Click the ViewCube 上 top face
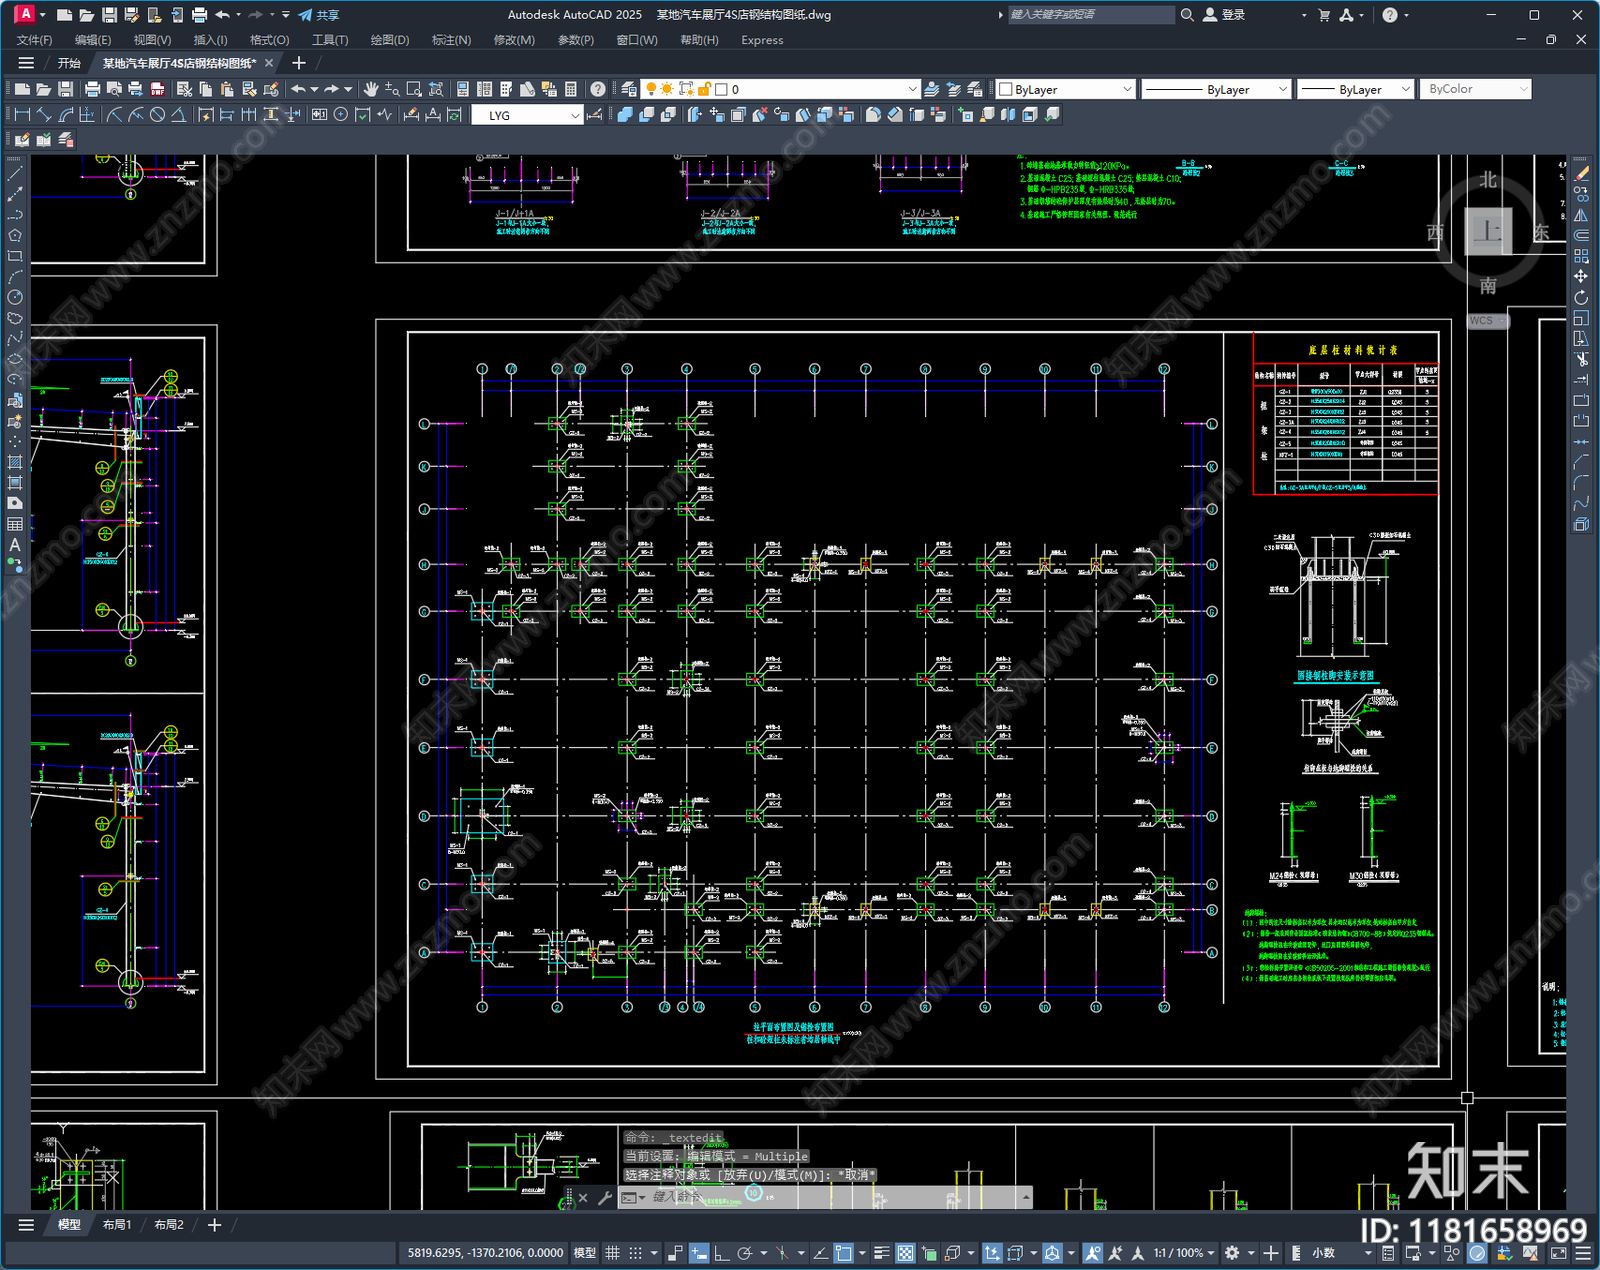The height and width of the screenshot is (1270, 1600). click(1488, 232)
